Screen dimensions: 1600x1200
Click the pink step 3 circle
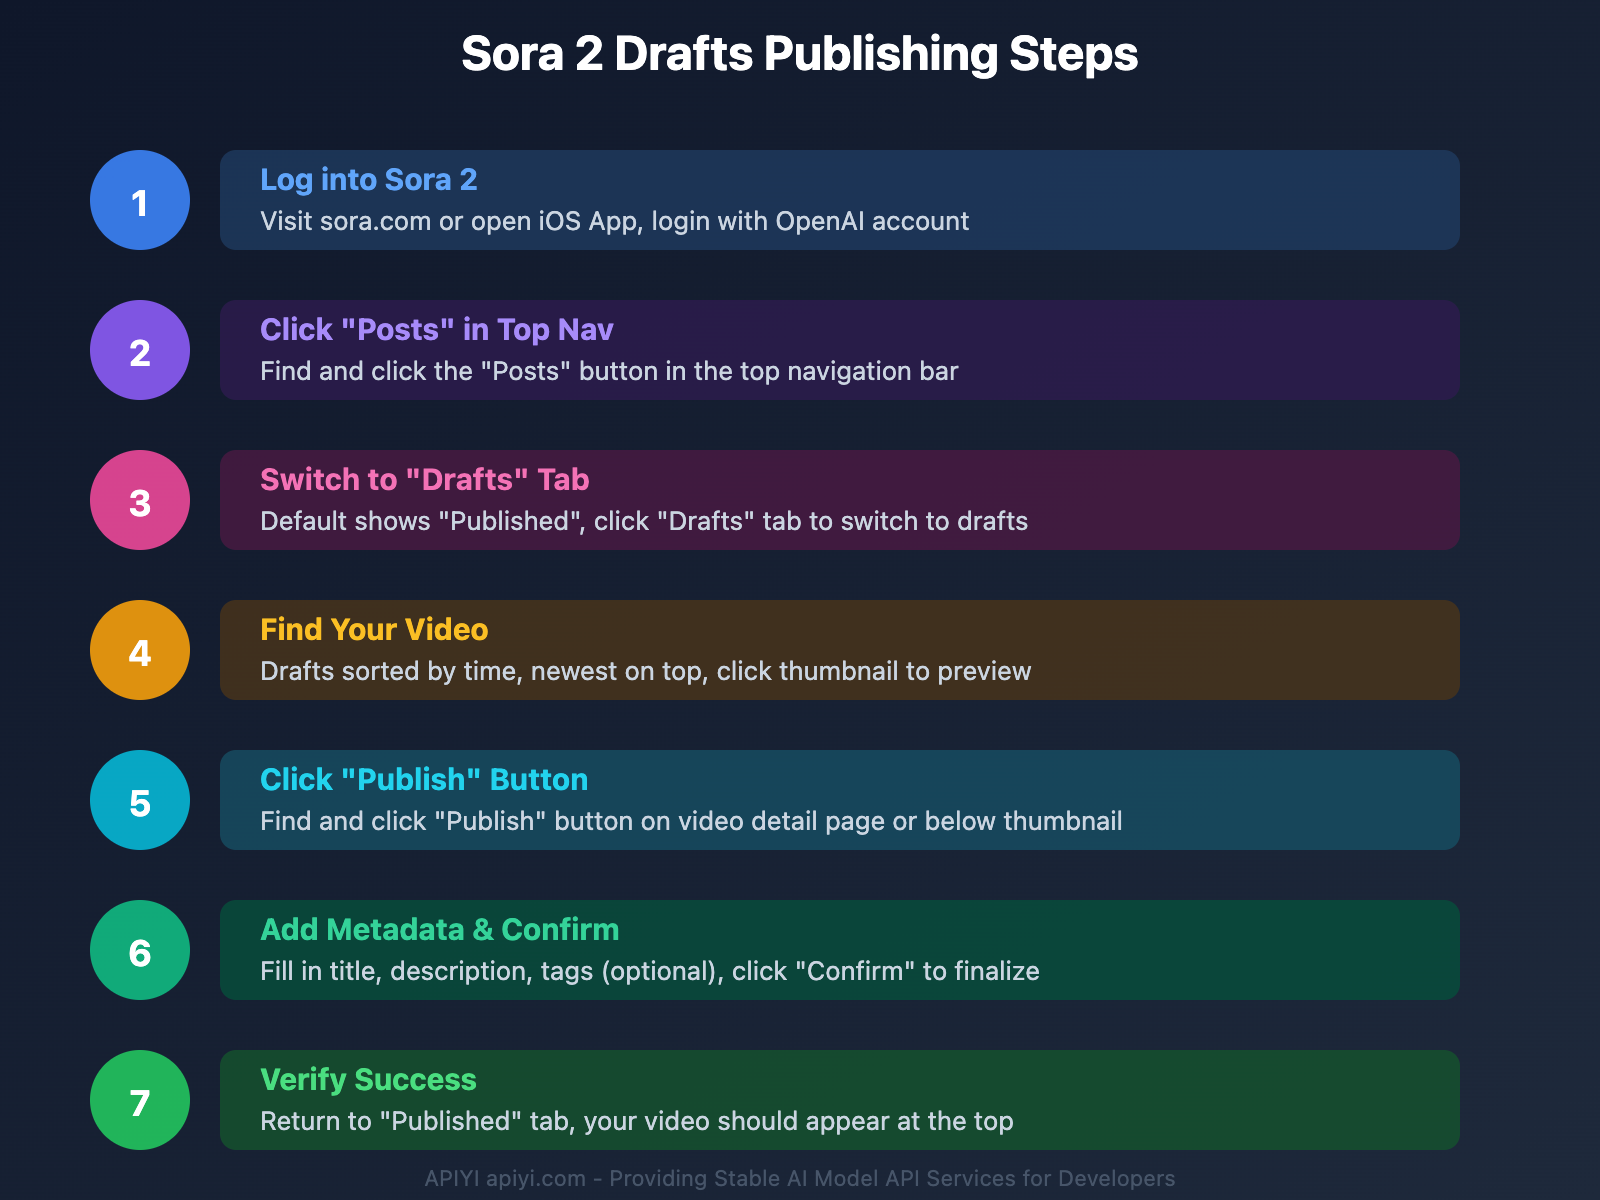coord(140,500)
